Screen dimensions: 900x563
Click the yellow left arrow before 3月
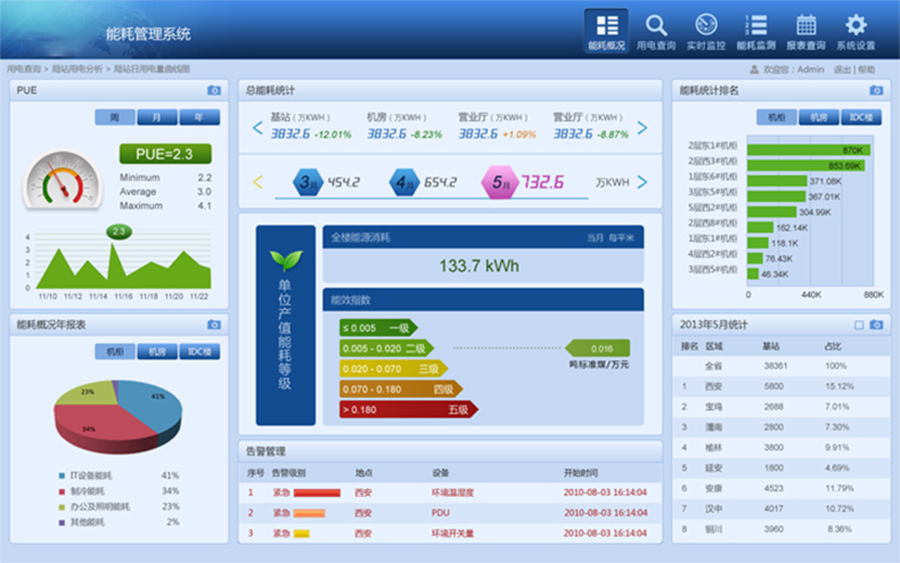(x=257, y=182)
